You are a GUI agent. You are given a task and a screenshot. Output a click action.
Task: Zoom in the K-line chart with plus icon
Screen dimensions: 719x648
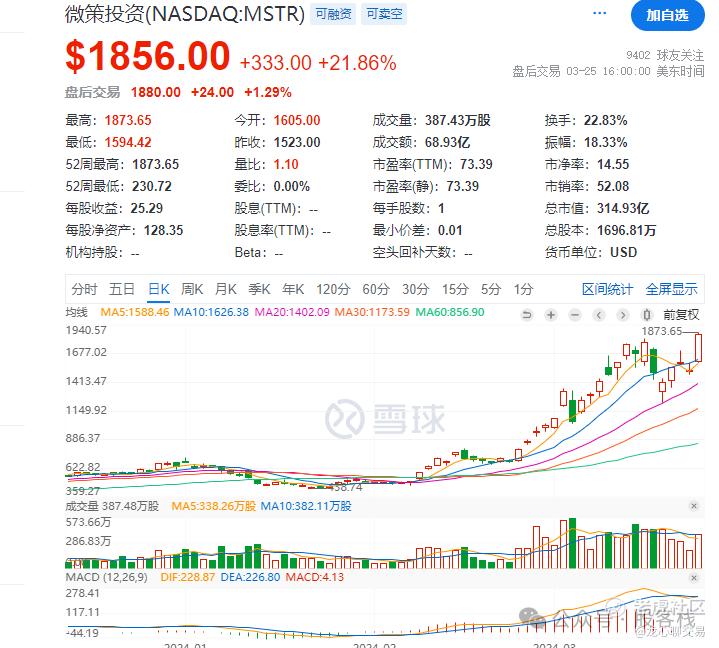click(x=551, y=315)
